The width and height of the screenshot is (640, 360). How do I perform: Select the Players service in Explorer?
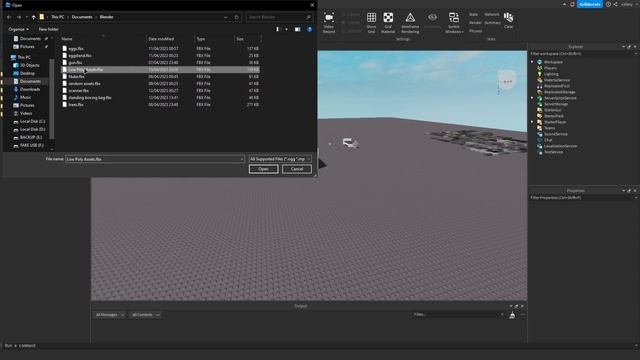(x=550, y=68)
